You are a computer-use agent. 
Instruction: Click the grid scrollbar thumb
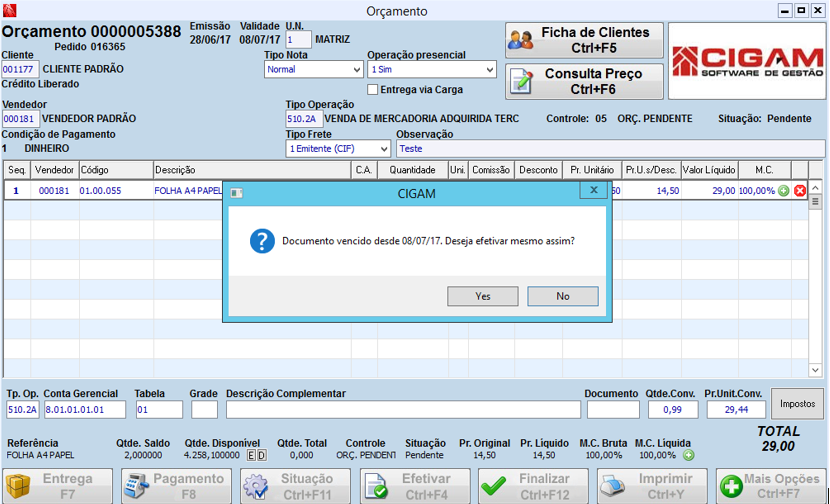click(815, 202)
